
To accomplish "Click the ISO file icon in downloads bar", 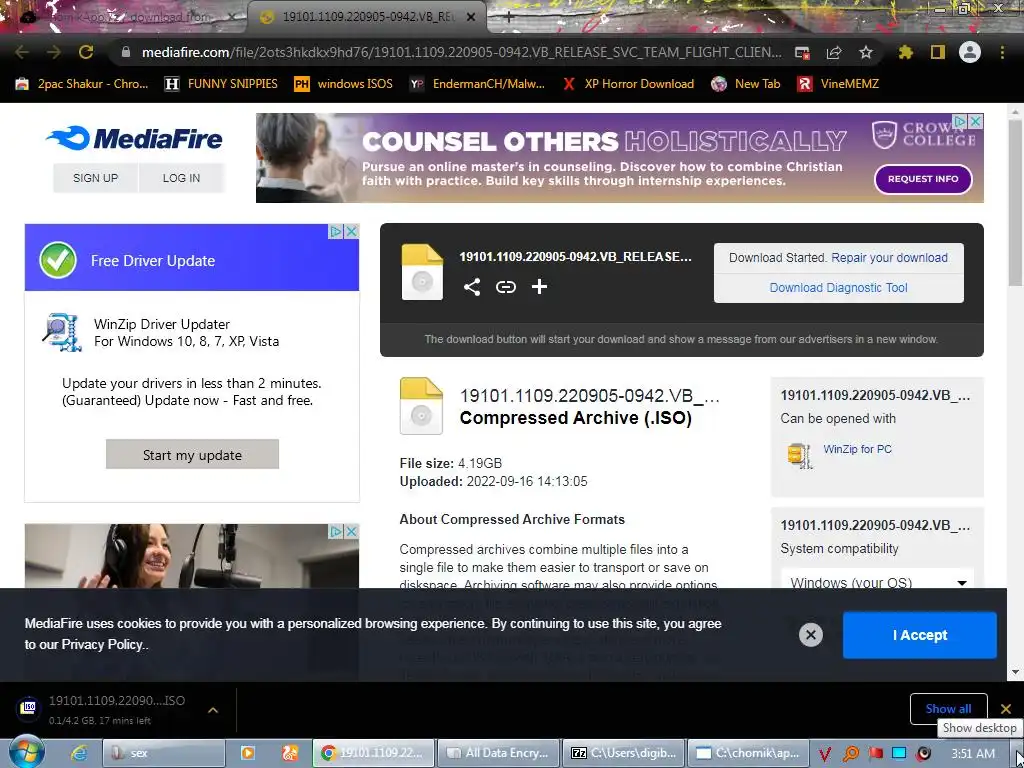I will coord(28,708).
